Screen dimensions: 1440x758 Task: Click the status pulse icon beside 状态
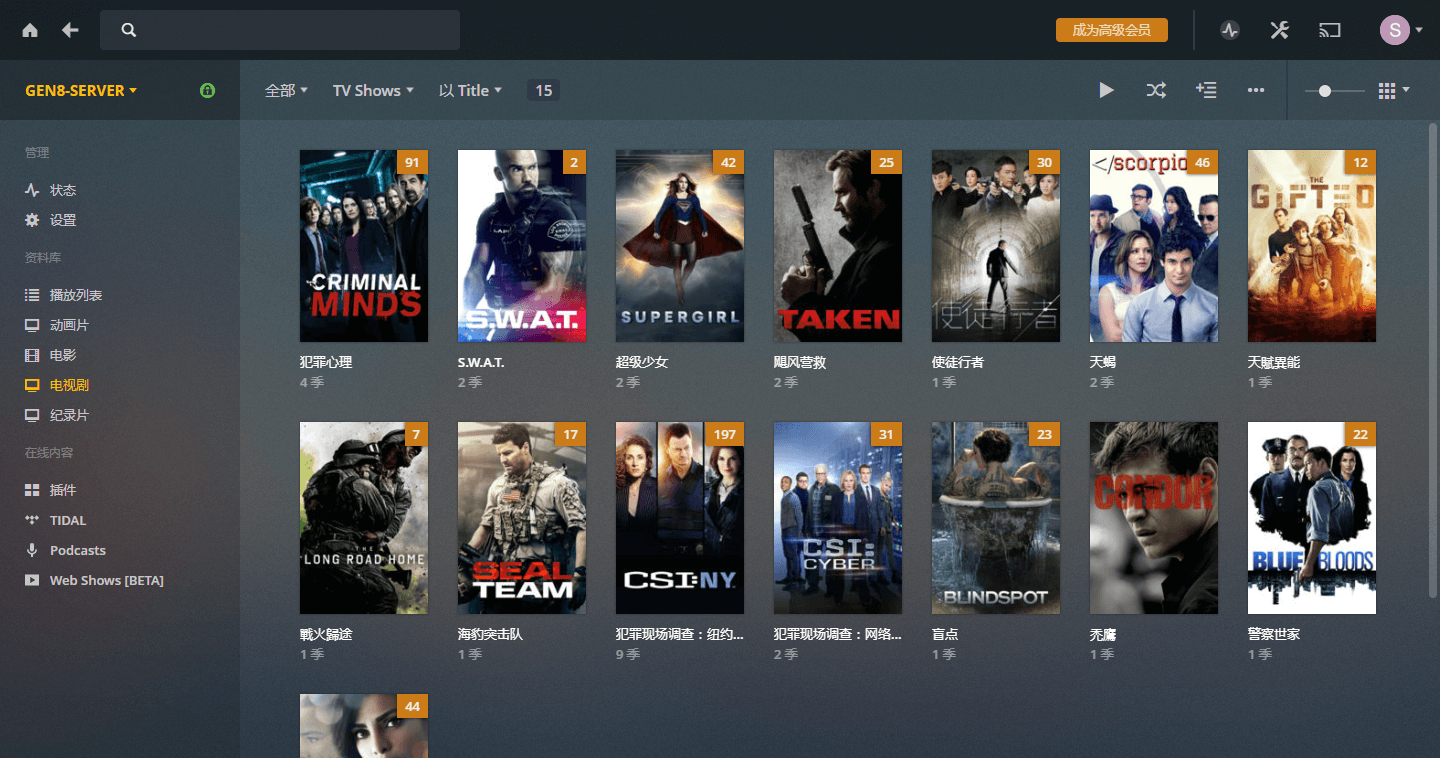(x=32, y=190)
